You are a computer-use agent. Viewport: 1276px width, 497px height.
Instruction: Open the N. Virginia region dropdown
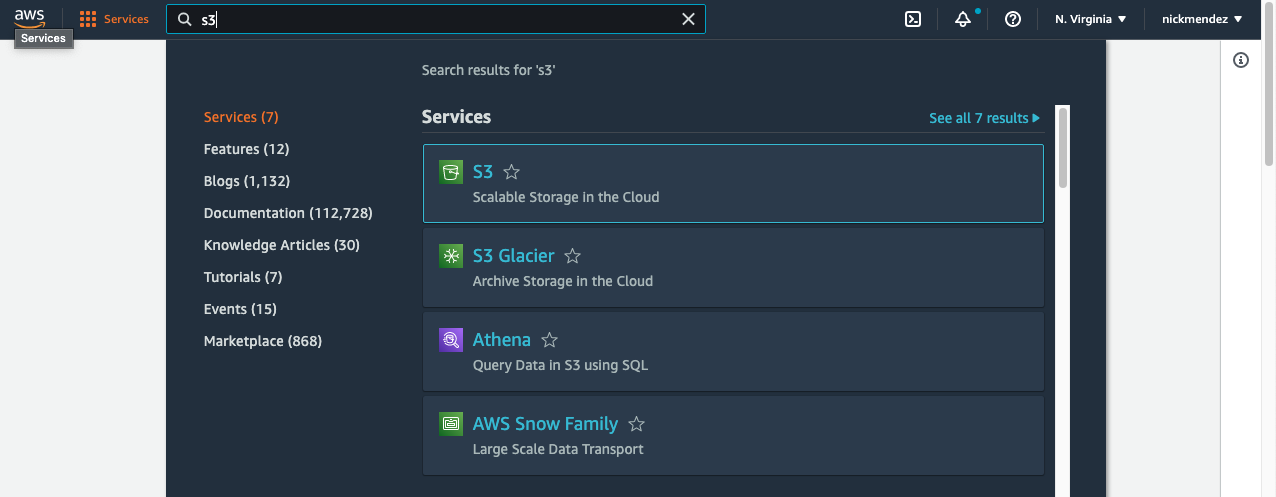[x=1091, y=19]
